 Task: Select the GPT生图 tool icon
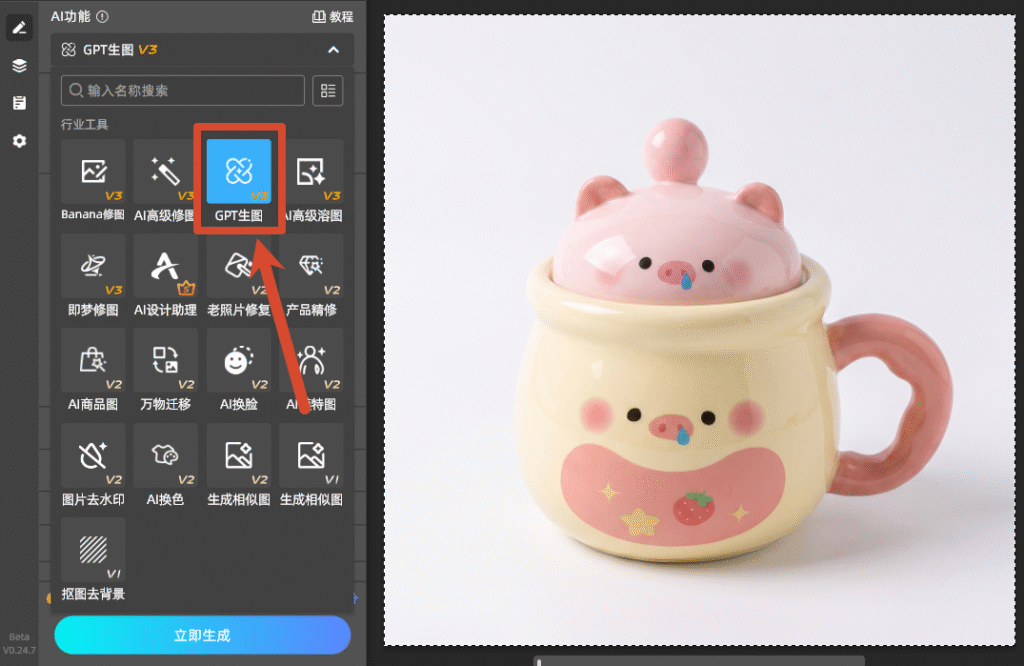coord(238,171)
